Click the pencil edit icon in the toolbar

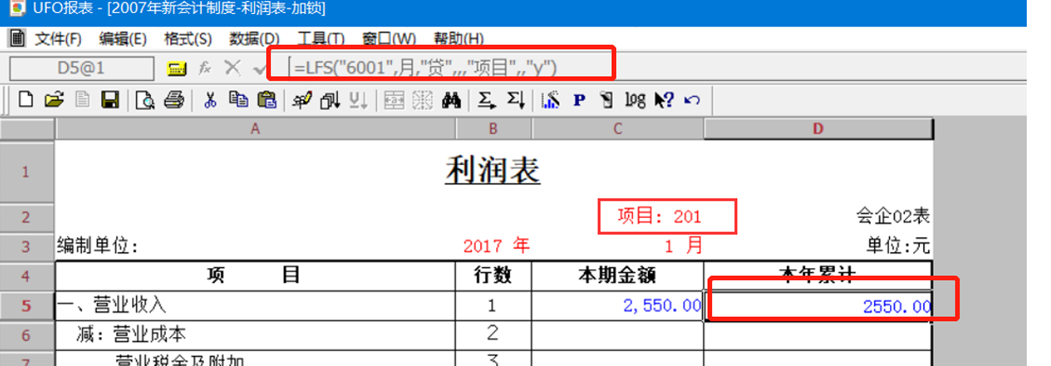(302, 101)
